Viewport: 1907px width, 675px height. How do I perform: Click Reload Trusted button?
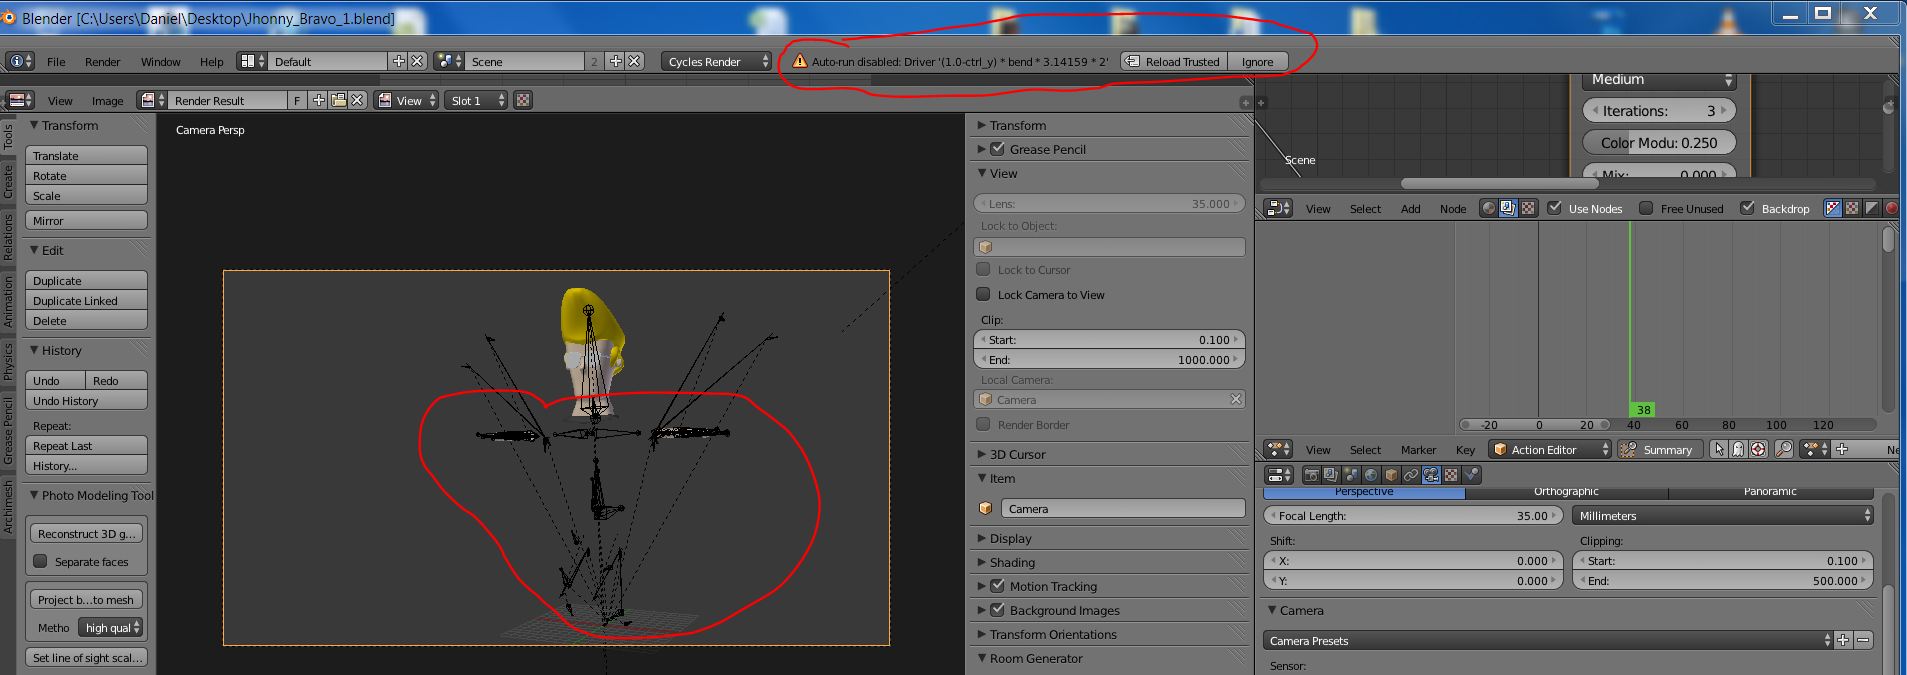(1174, 61)
